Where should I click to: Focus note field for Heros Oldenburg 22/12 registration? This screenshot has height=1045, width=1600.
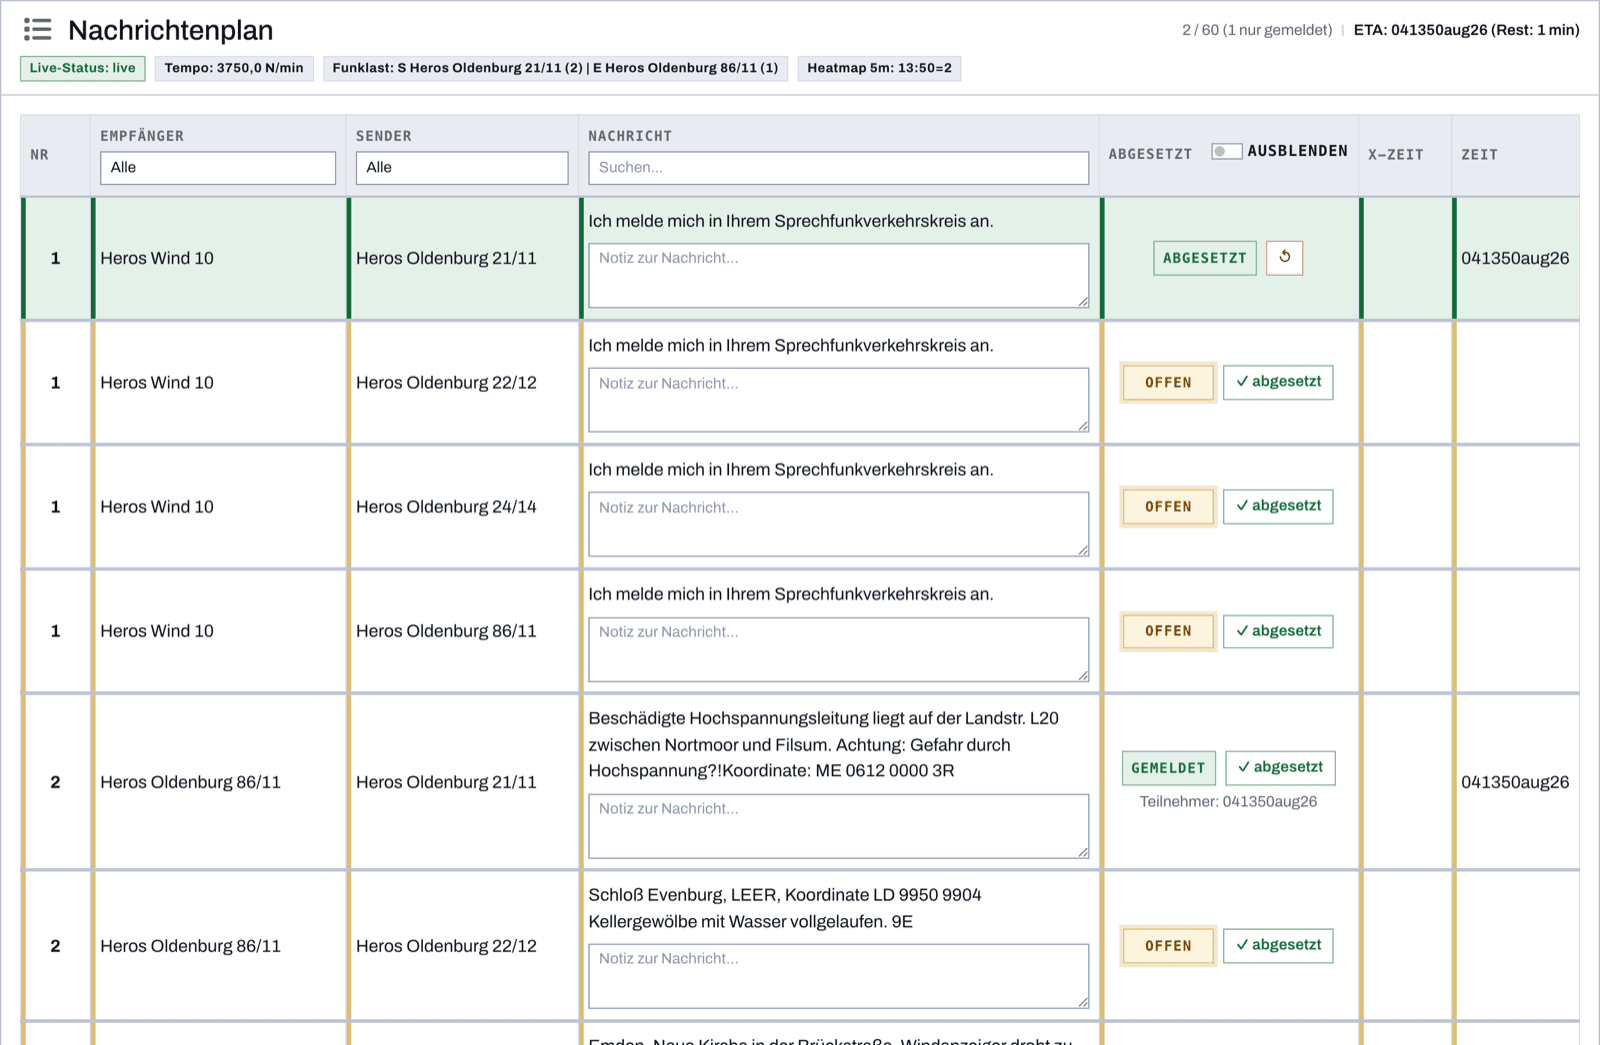coord(838,400)
